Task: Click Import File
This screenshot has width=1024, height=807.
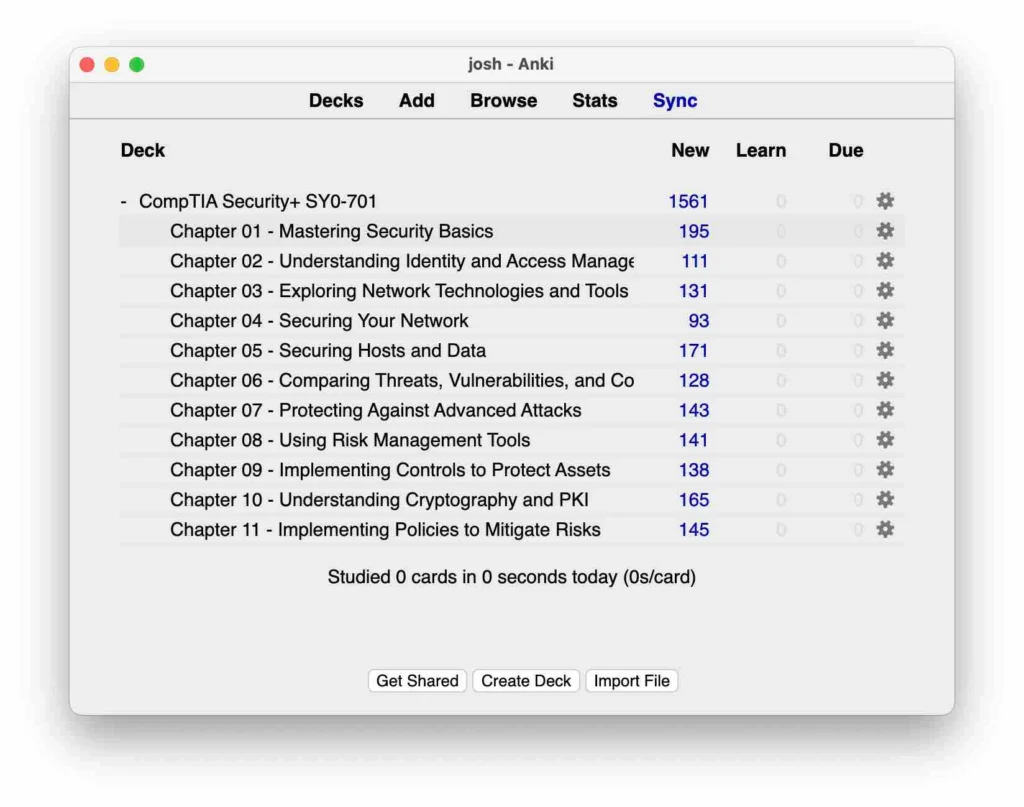Action: tap(631, 680)
